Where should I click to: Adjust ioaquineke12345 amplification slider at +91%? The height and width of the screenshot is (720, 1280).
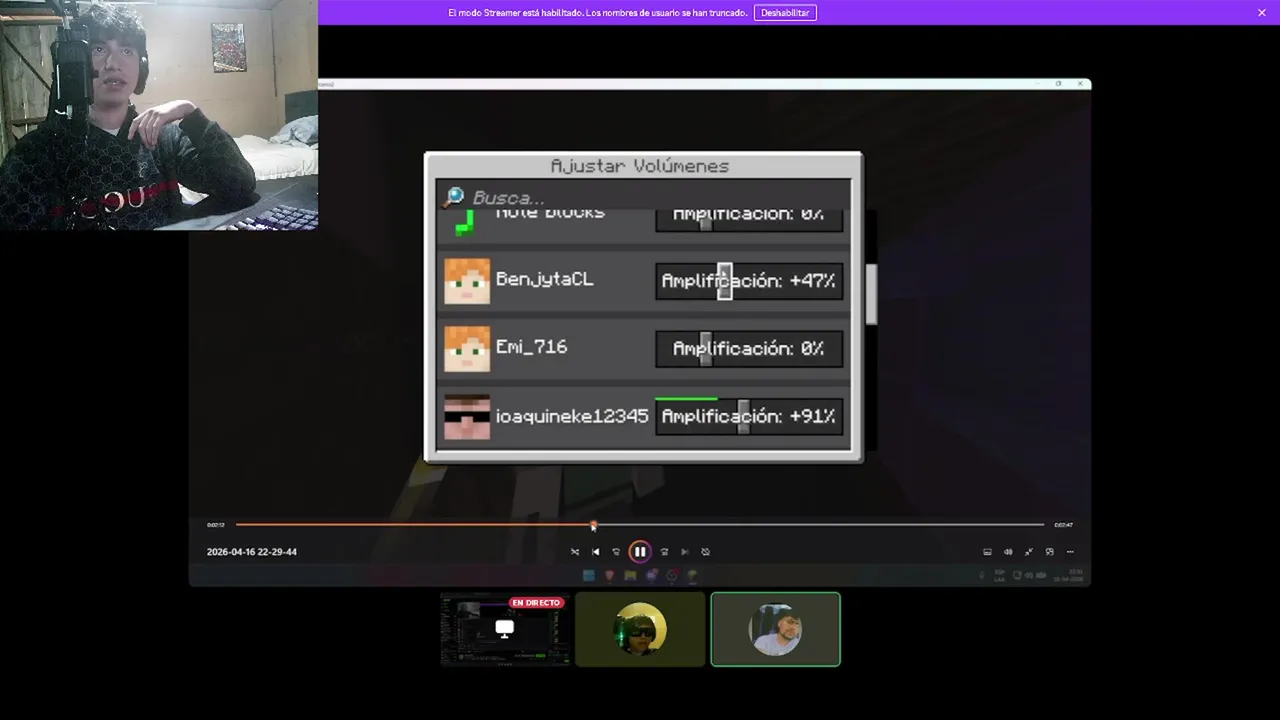point(749,416)
